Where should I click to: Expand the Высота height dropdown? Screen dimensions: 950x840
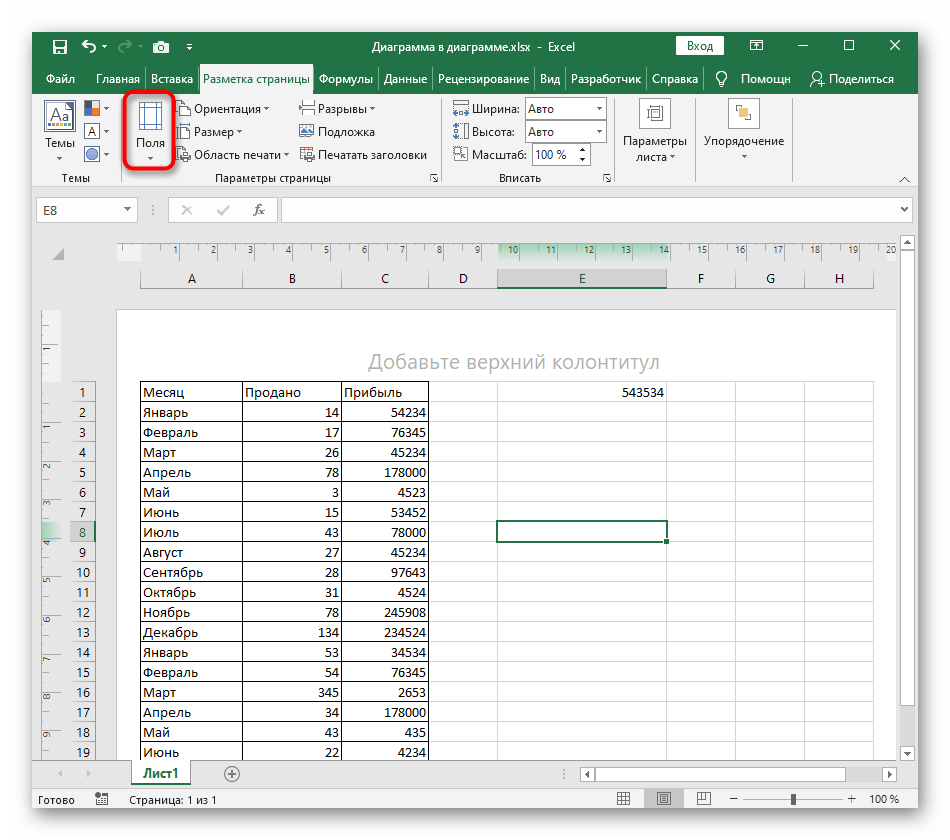(599, 132)
